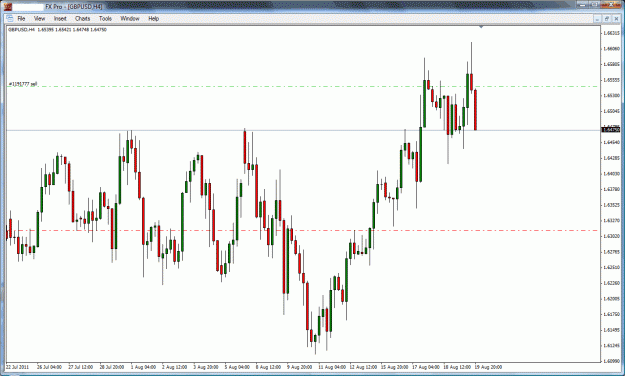Click the 11 Aug 04:00 time label
The height and width of the screenshot is (376, 625).
(332, 367)
